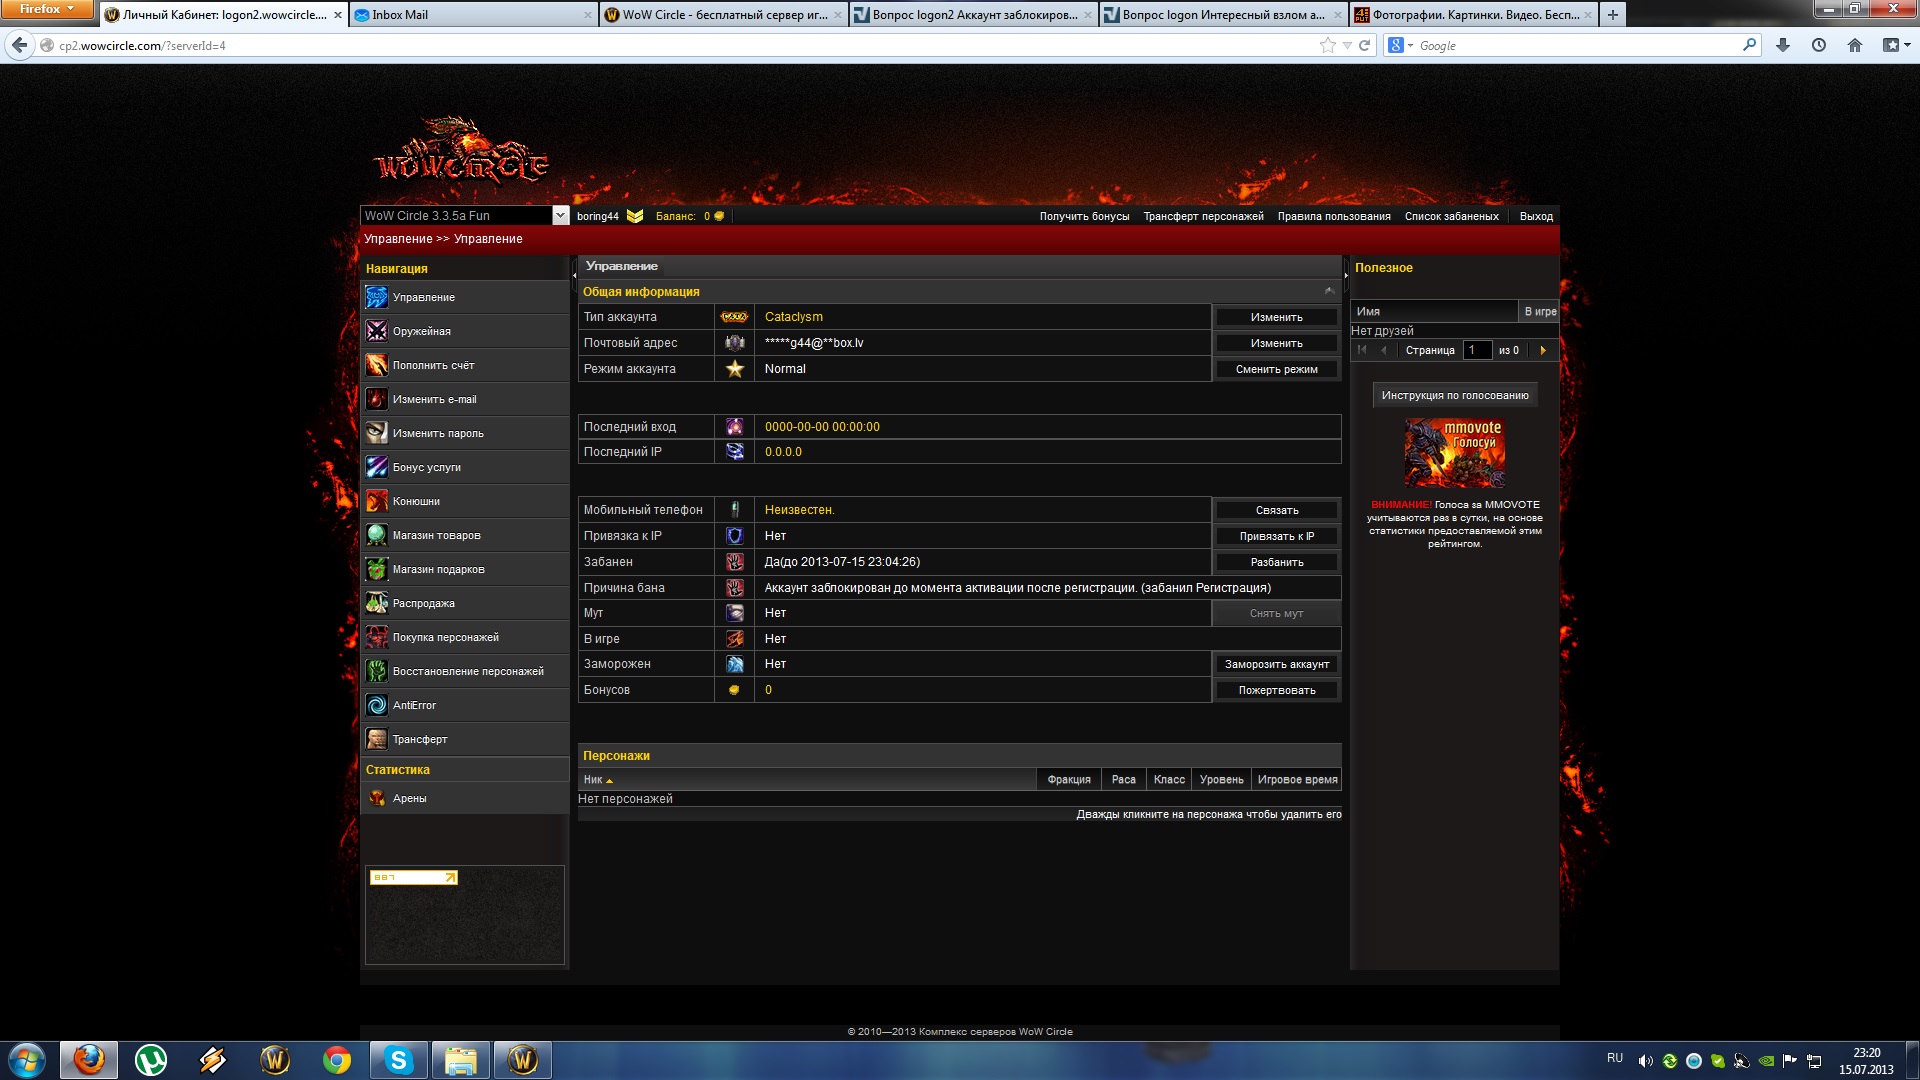Click the browser back arrow
Viewport: 1920px width, 1080px height.
pyautogui.click(x=19, y=45)
